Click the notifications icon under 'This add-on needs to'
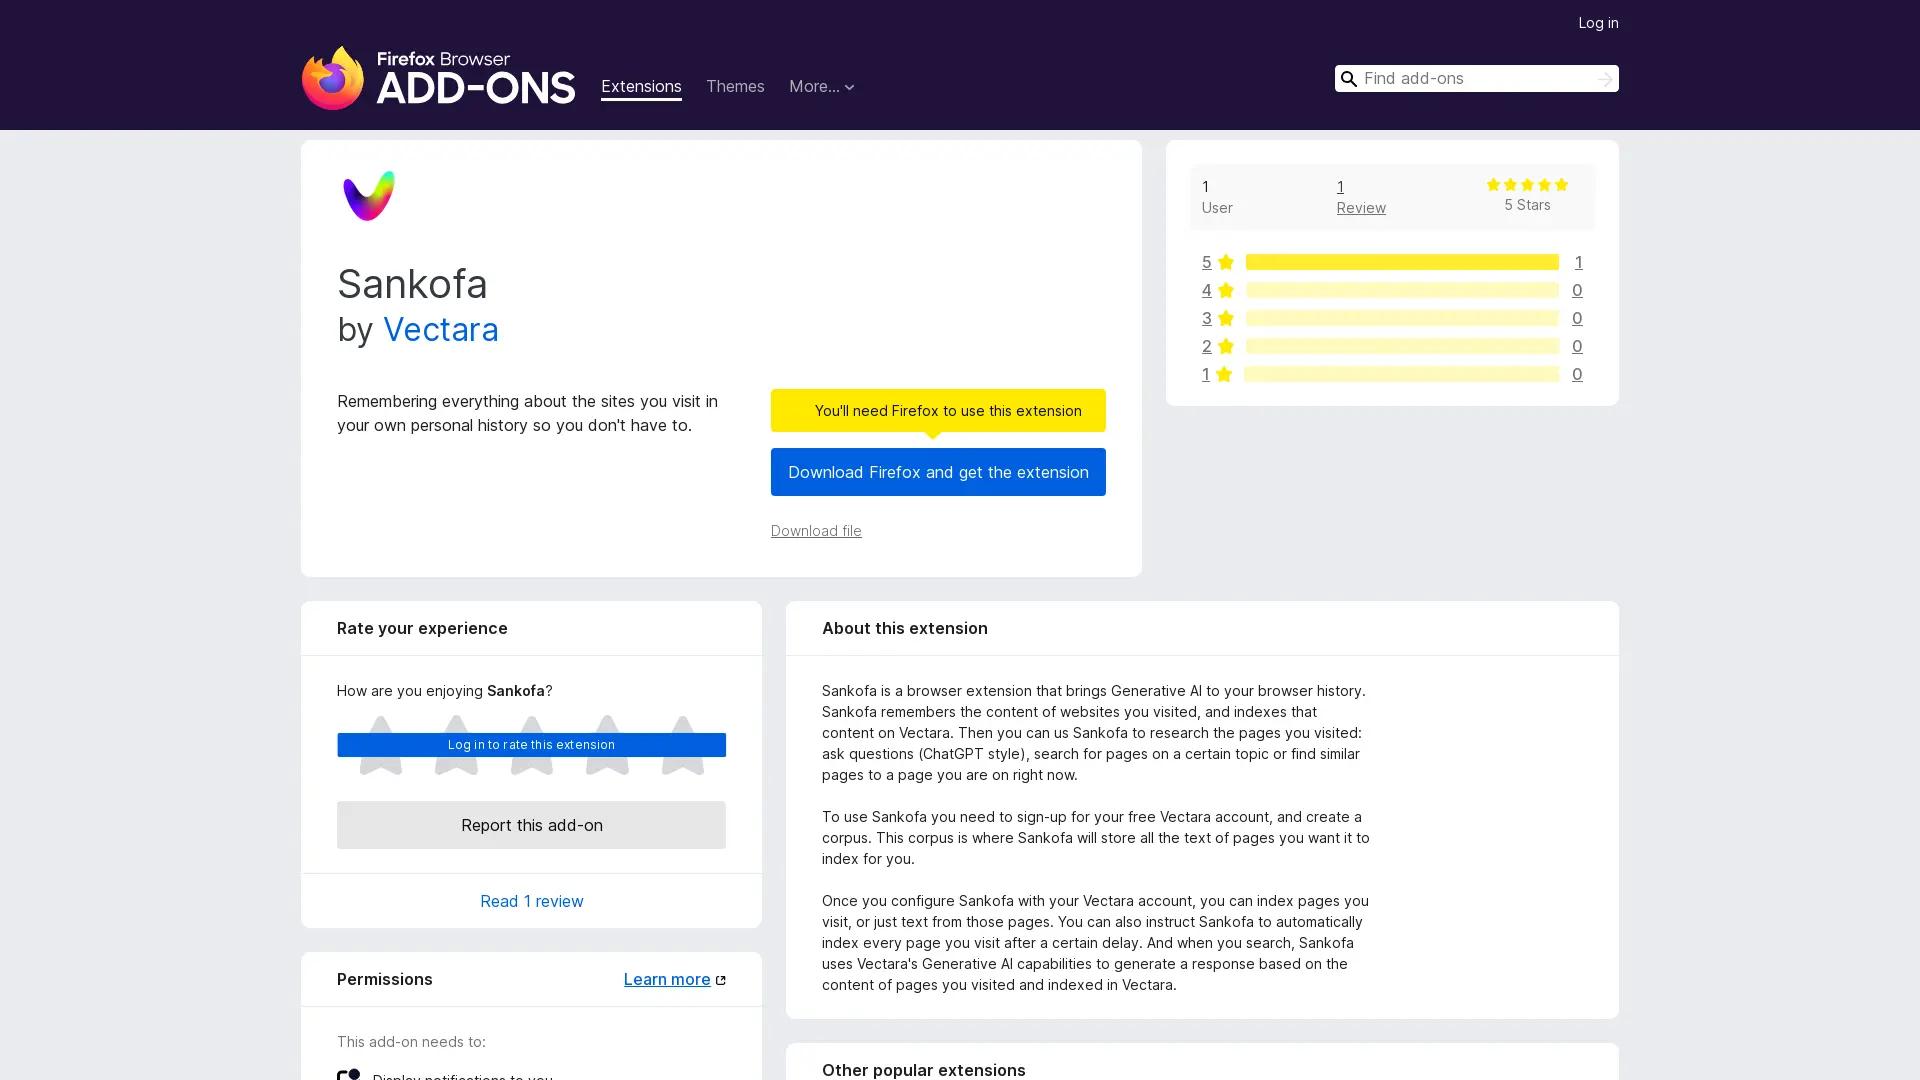The height and width of the screenshot is (1080, 1920). tap(349, 1075)
